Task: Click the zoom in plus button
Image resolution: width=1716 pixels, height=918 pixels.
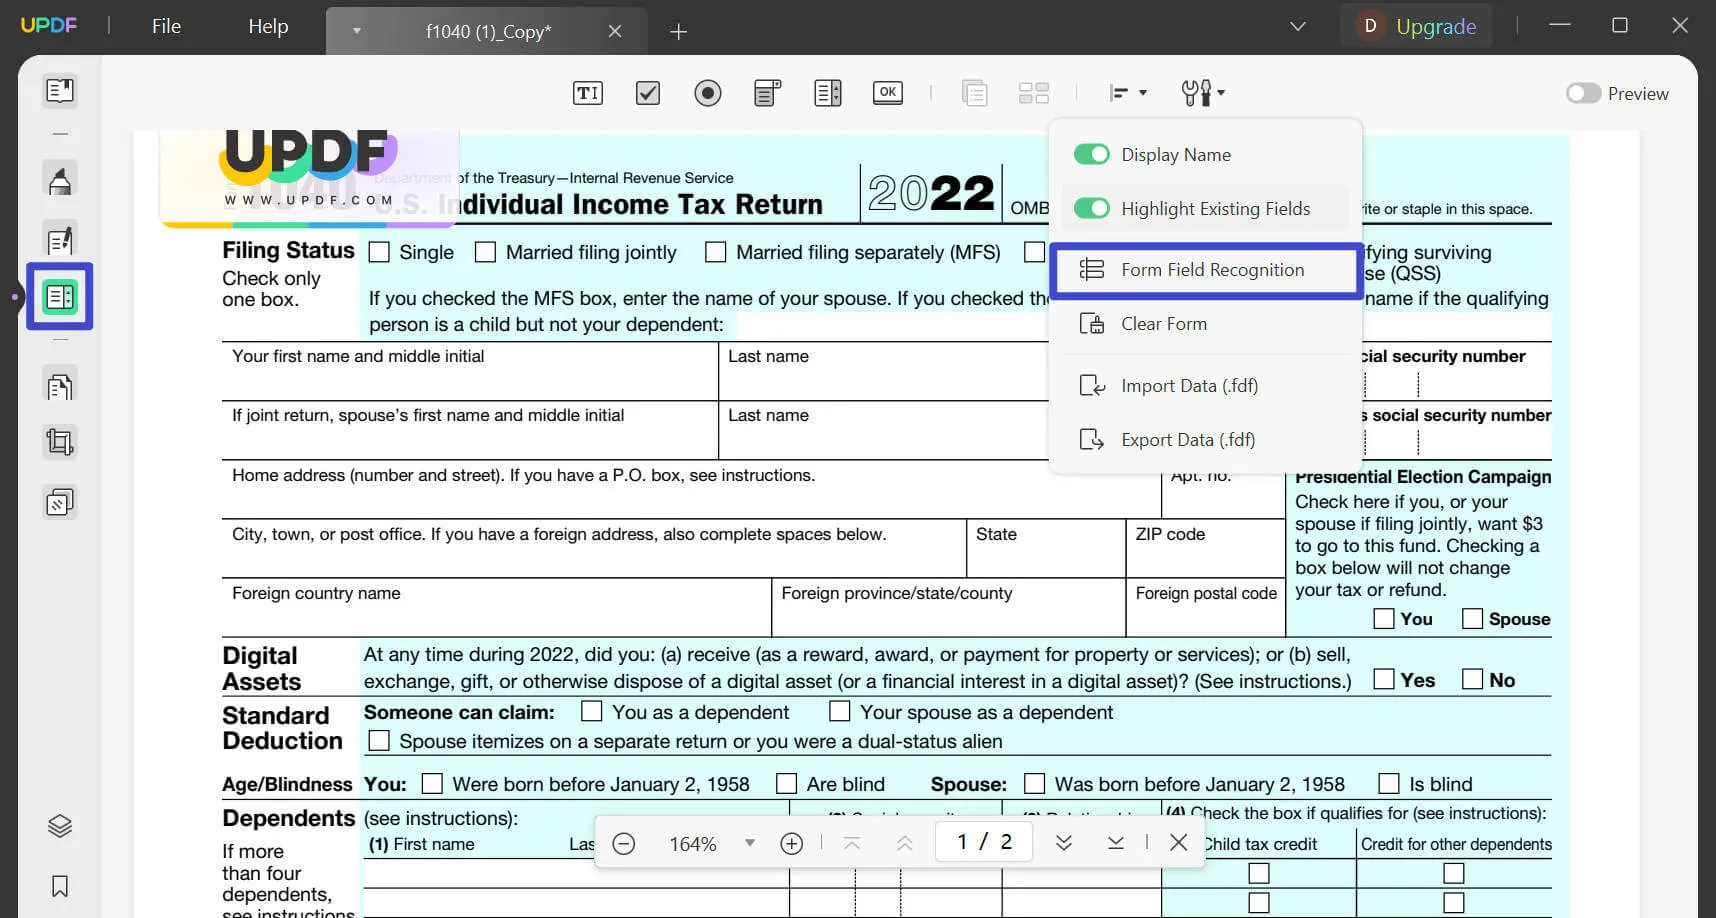Action: point(791,844)
